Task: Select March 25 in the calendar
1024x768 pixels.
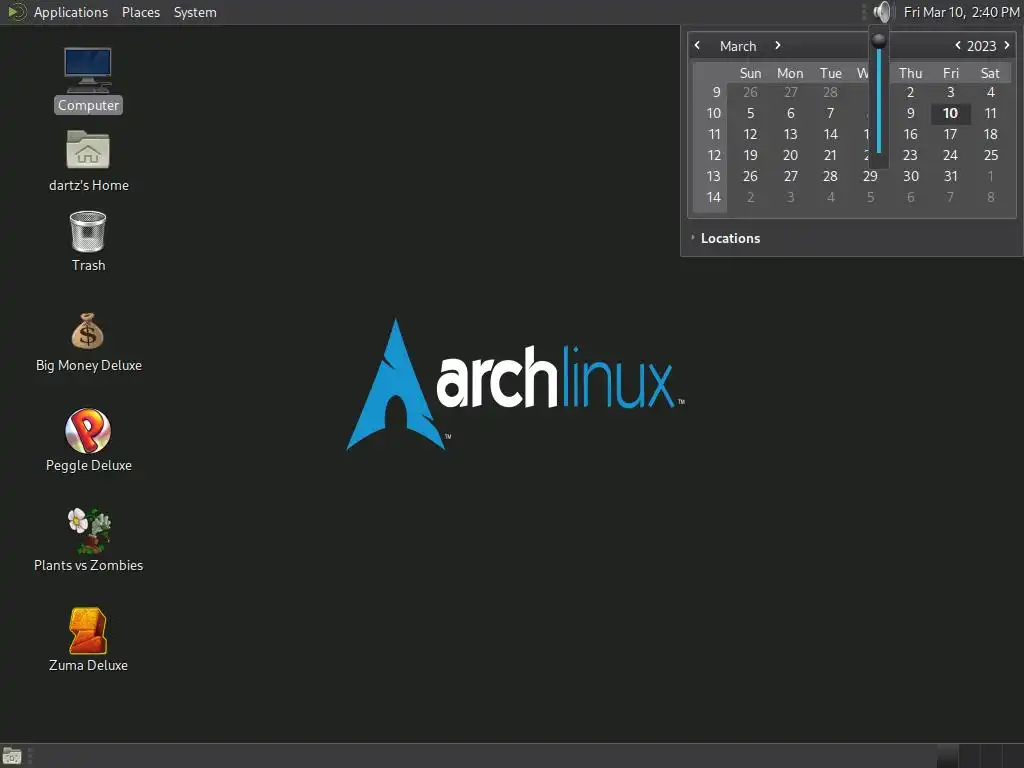Action: click(991, 155)
